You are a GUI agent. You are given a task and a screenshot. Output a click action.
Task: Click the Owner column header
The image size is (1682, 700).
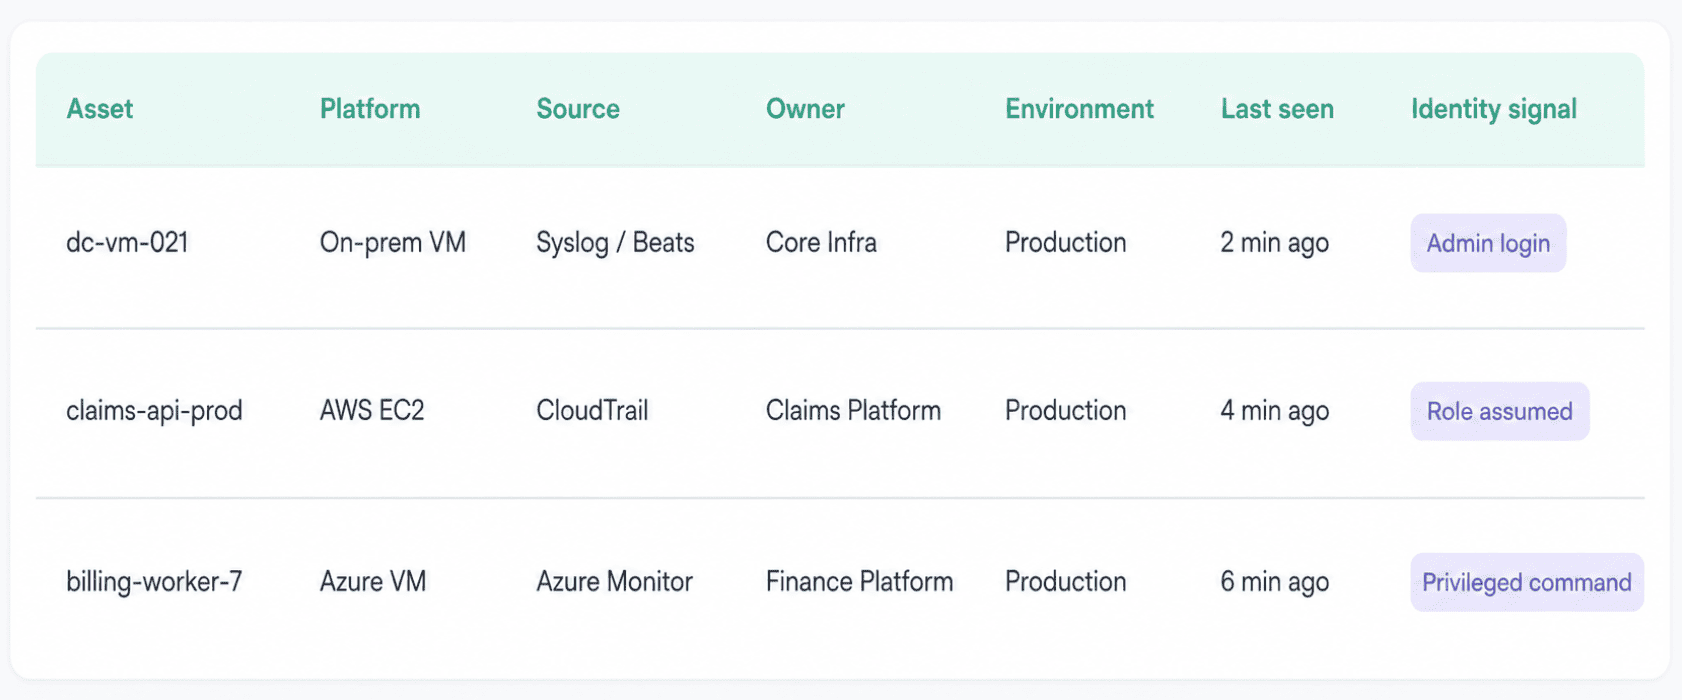coord(805,109)
